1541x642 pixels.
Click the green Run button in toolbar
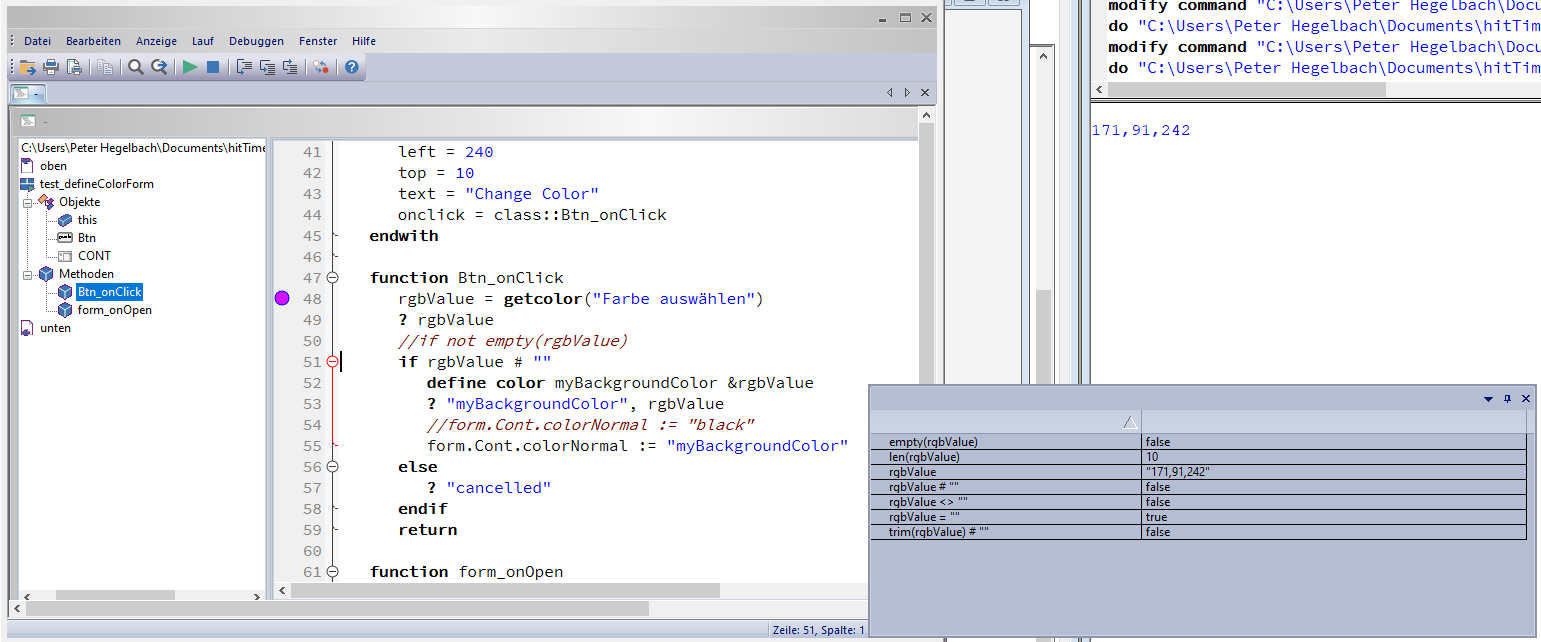189,67
